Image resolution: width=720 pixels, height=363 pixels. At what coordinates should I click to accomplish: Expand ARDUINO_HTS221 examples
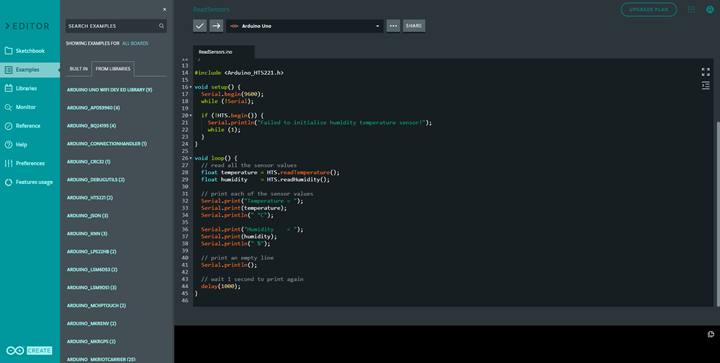point(90,198)
